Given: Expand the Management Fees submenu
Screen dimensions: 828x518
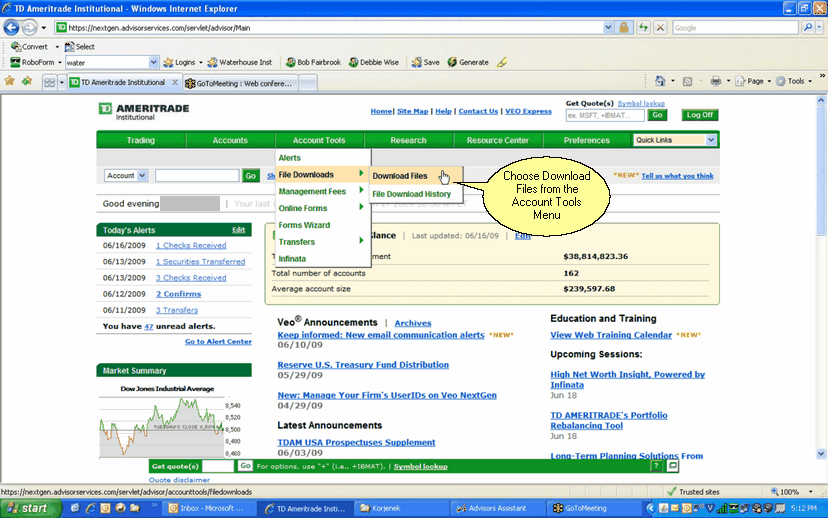Looking at the screenshot, I should coord(323,191).
